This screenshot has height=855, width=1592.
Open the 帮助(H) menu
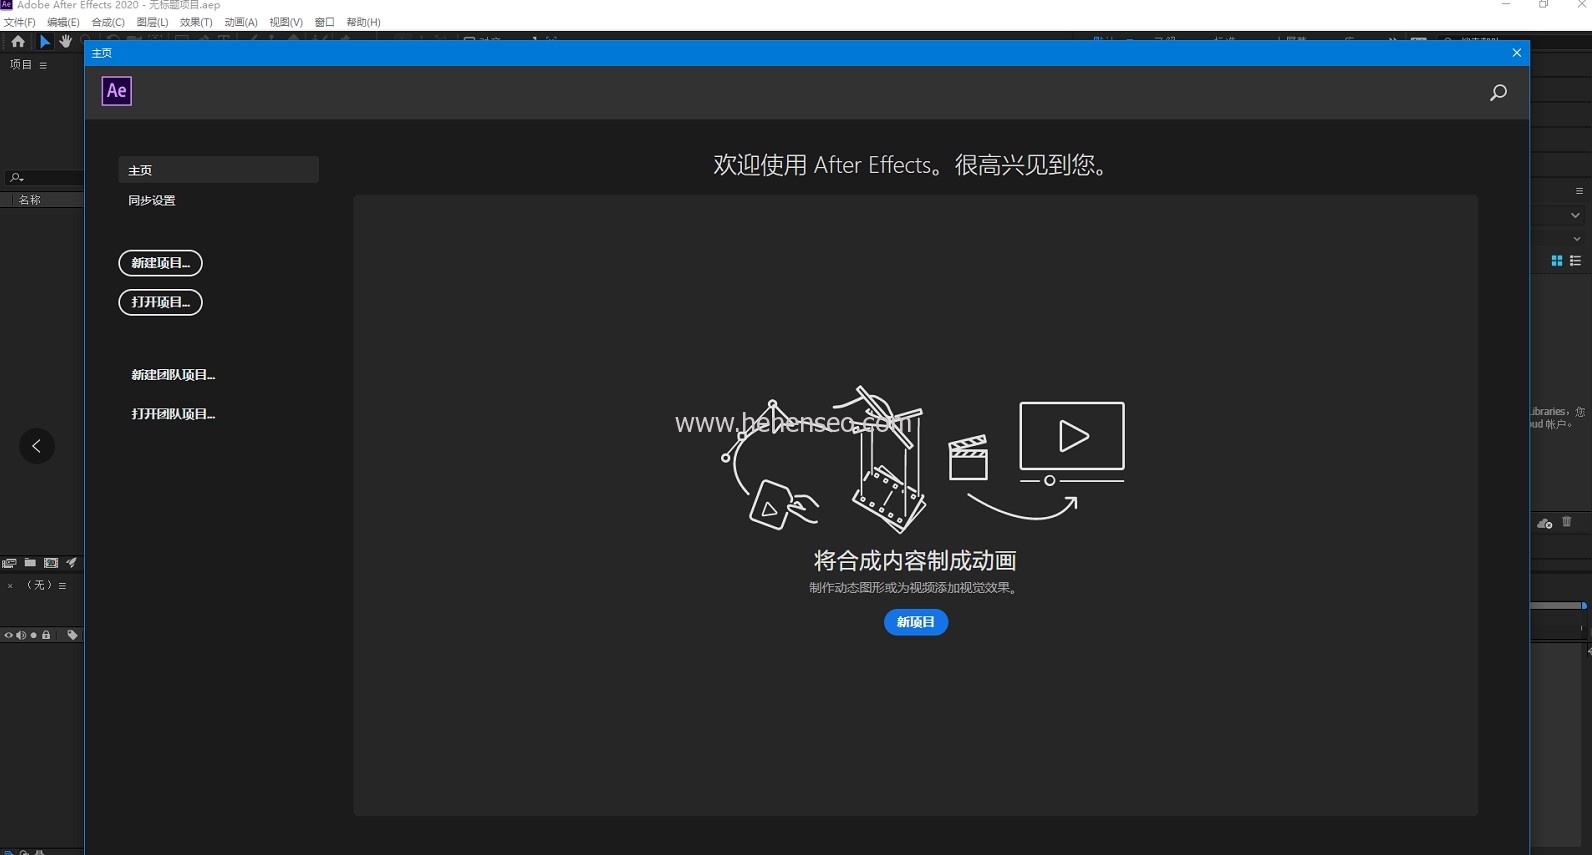coord(363,22)
